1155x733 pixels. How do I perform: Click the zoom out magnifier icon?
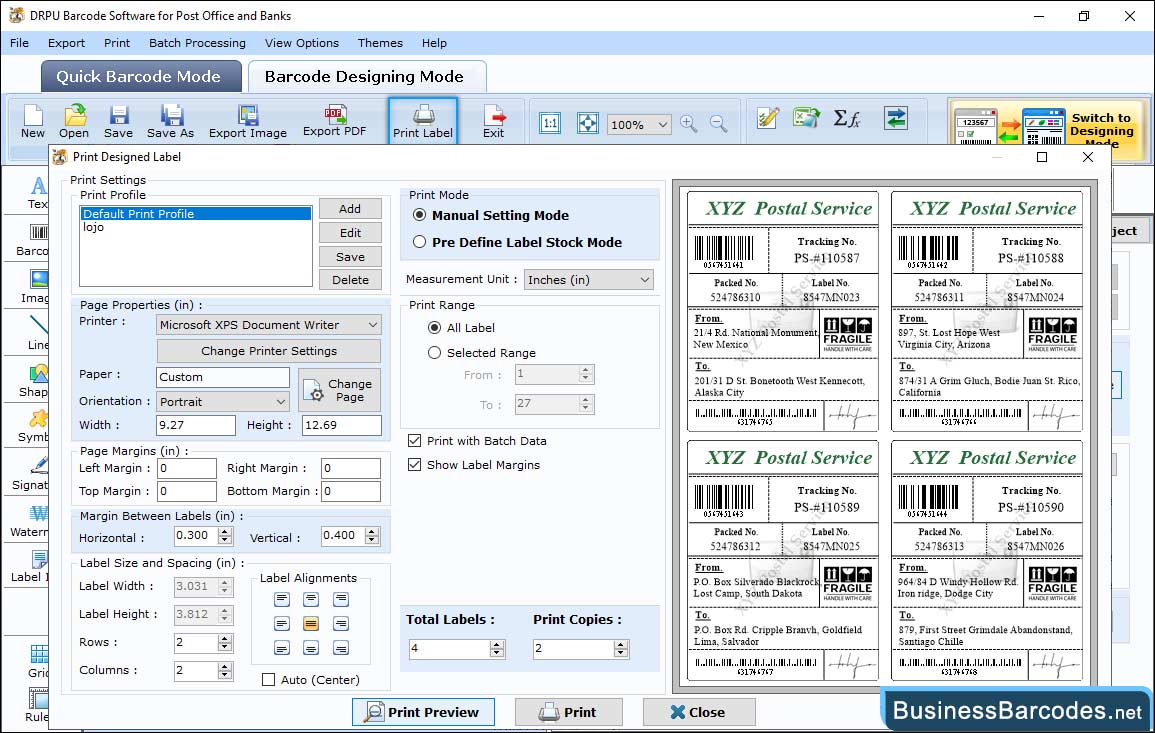coord(718,123)
